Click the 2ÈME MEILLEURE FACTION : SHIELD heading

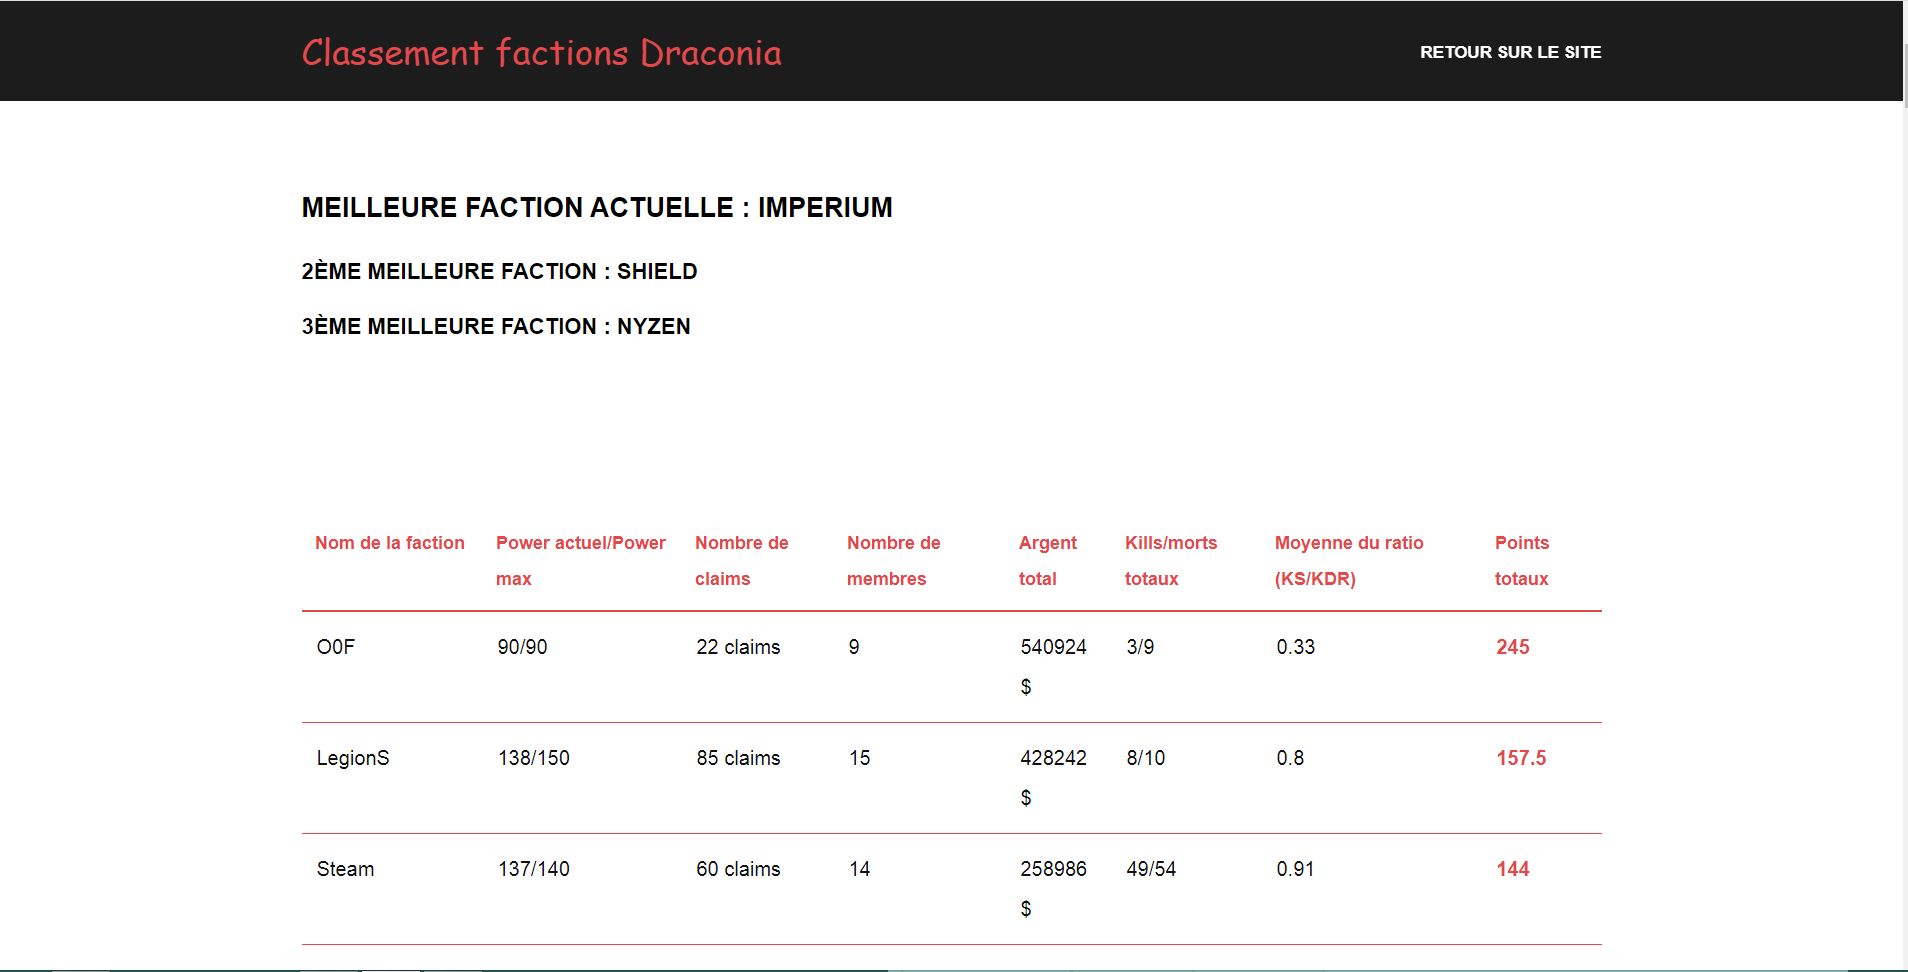pos(498,271)
